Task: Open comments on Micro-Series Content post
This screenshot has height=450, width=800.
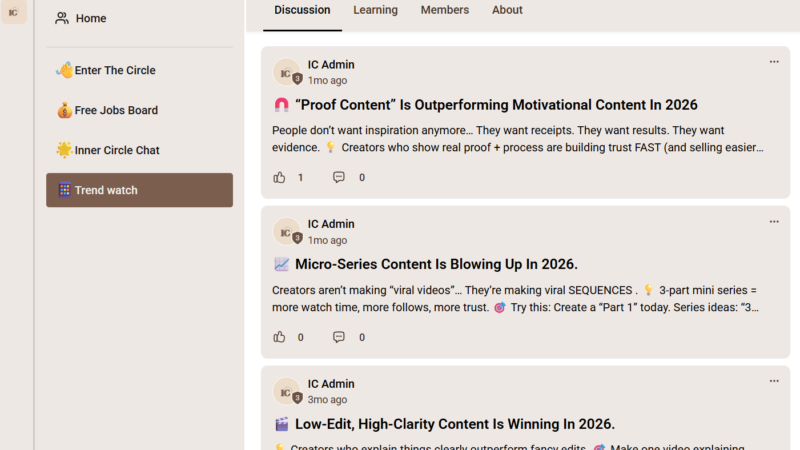Action: click(x=339, y=337)
